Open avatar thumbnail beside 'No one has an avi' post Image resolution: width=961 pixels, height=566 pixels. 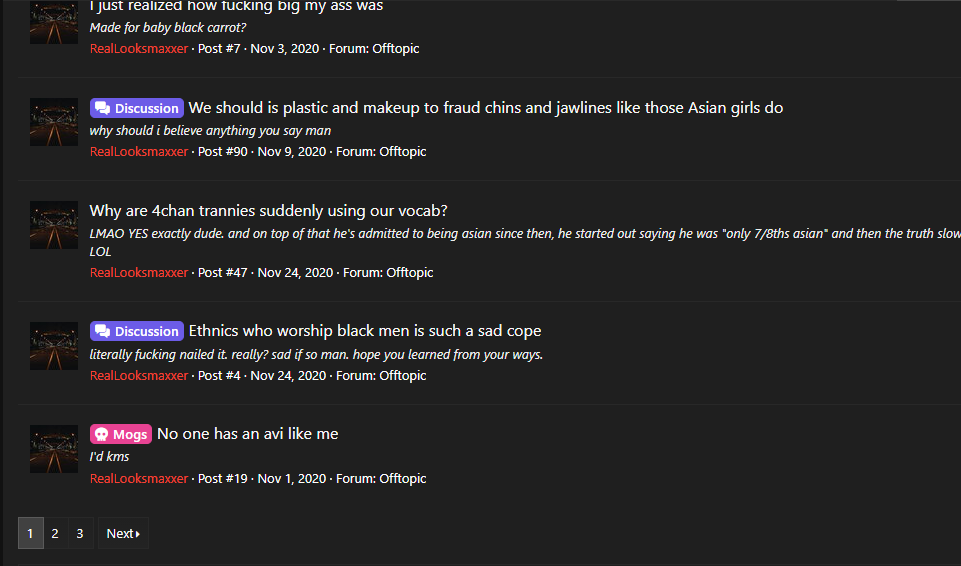(54, 448)
